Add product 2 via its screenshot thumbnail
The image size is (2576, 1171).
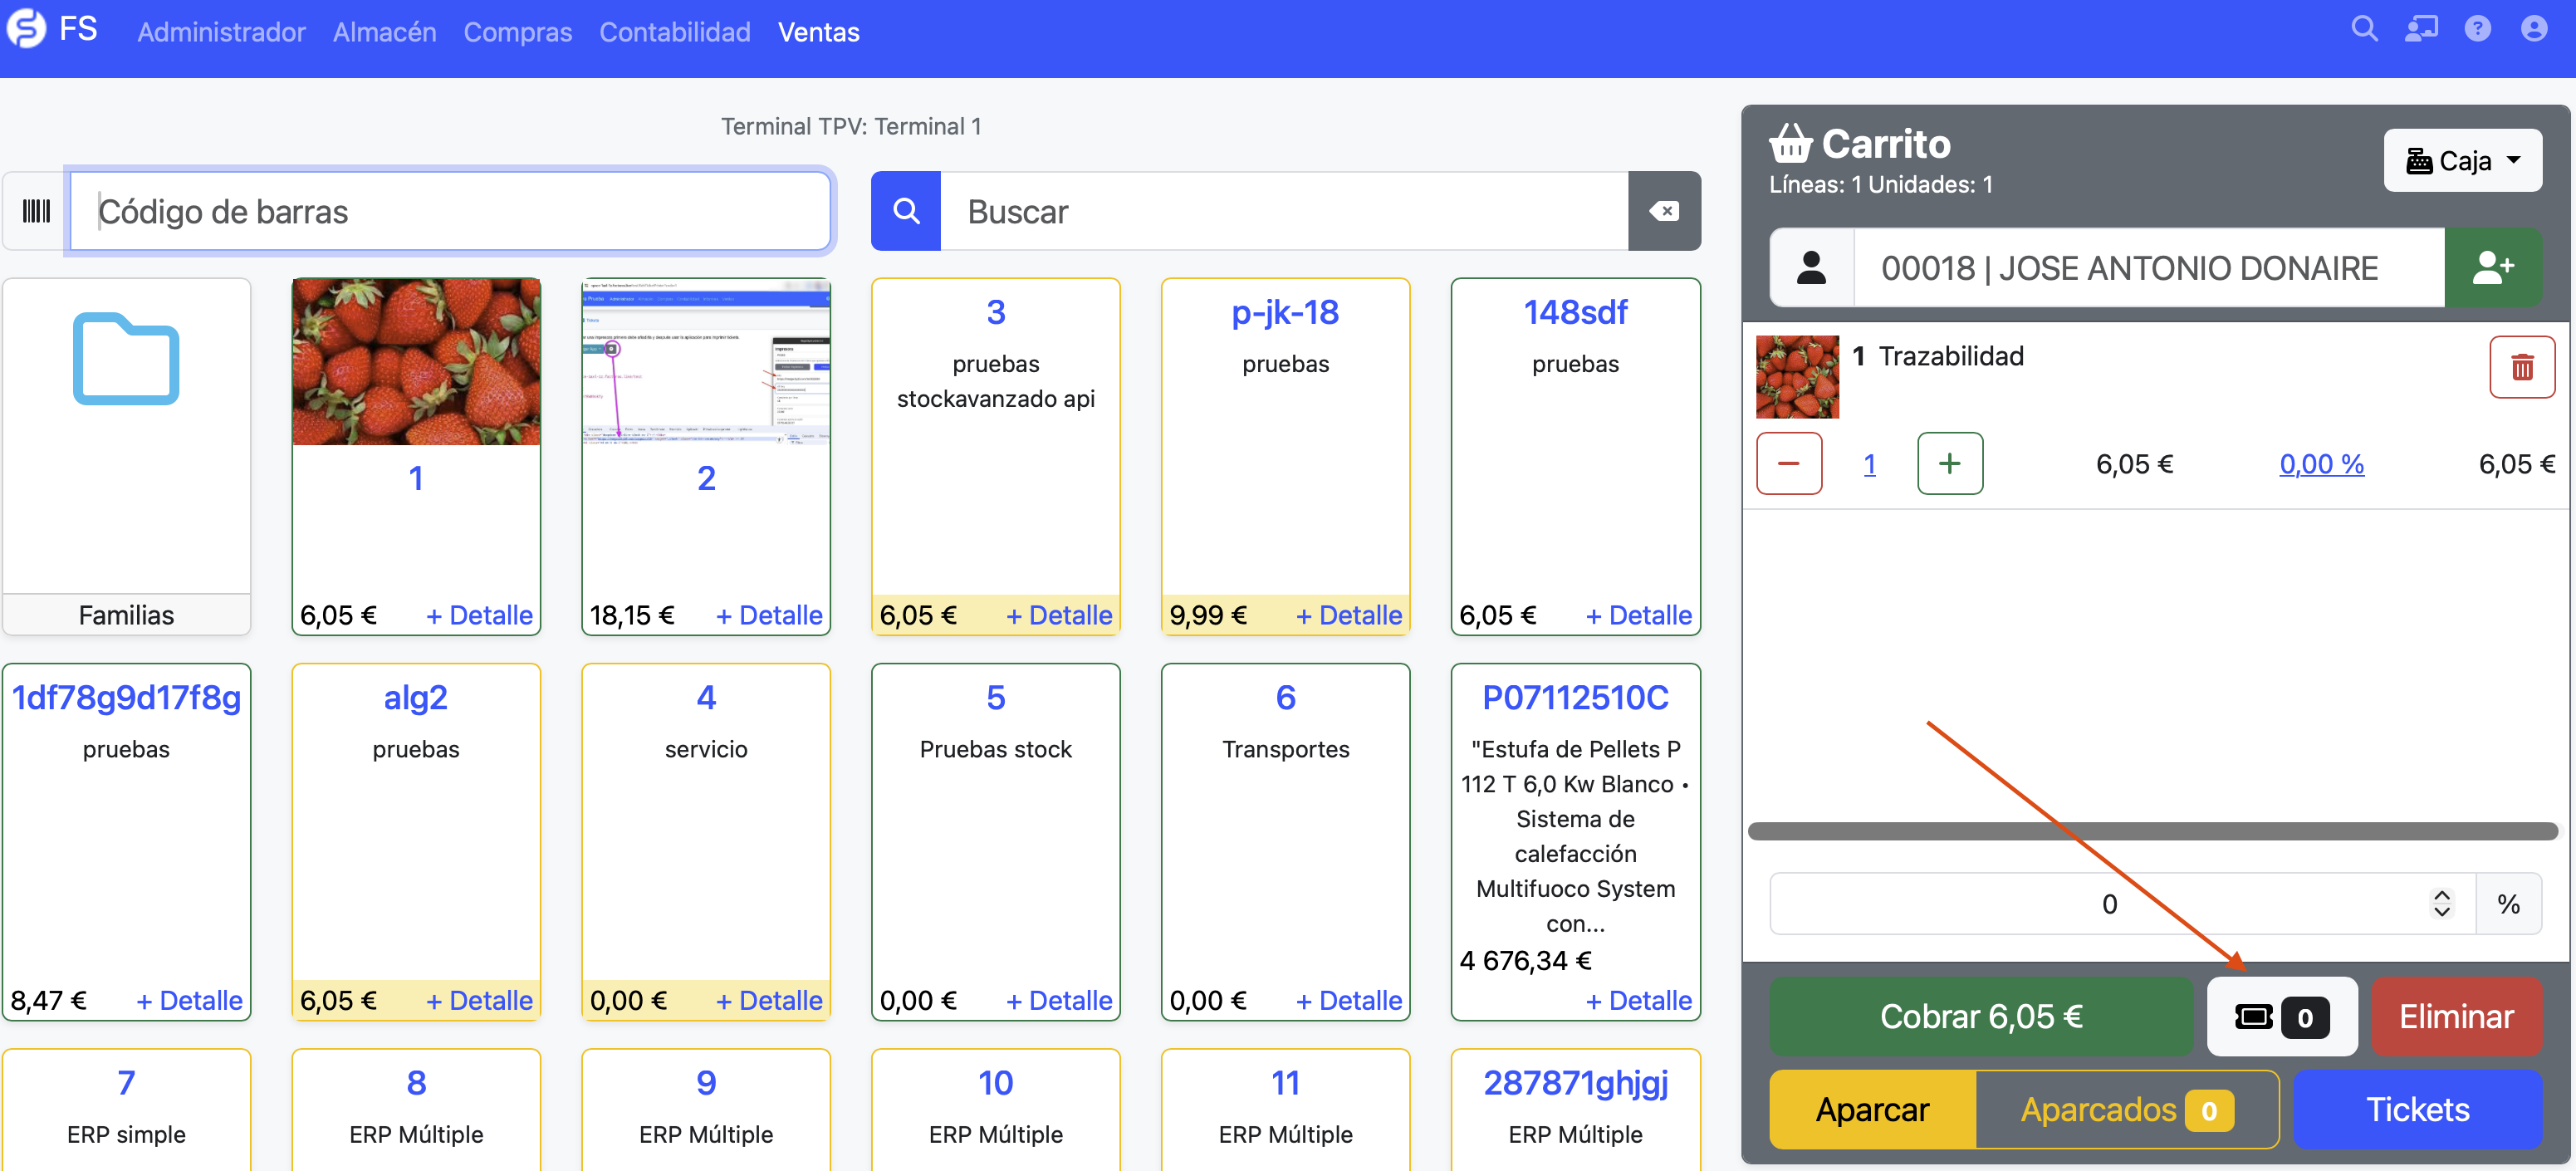(706, 362)
